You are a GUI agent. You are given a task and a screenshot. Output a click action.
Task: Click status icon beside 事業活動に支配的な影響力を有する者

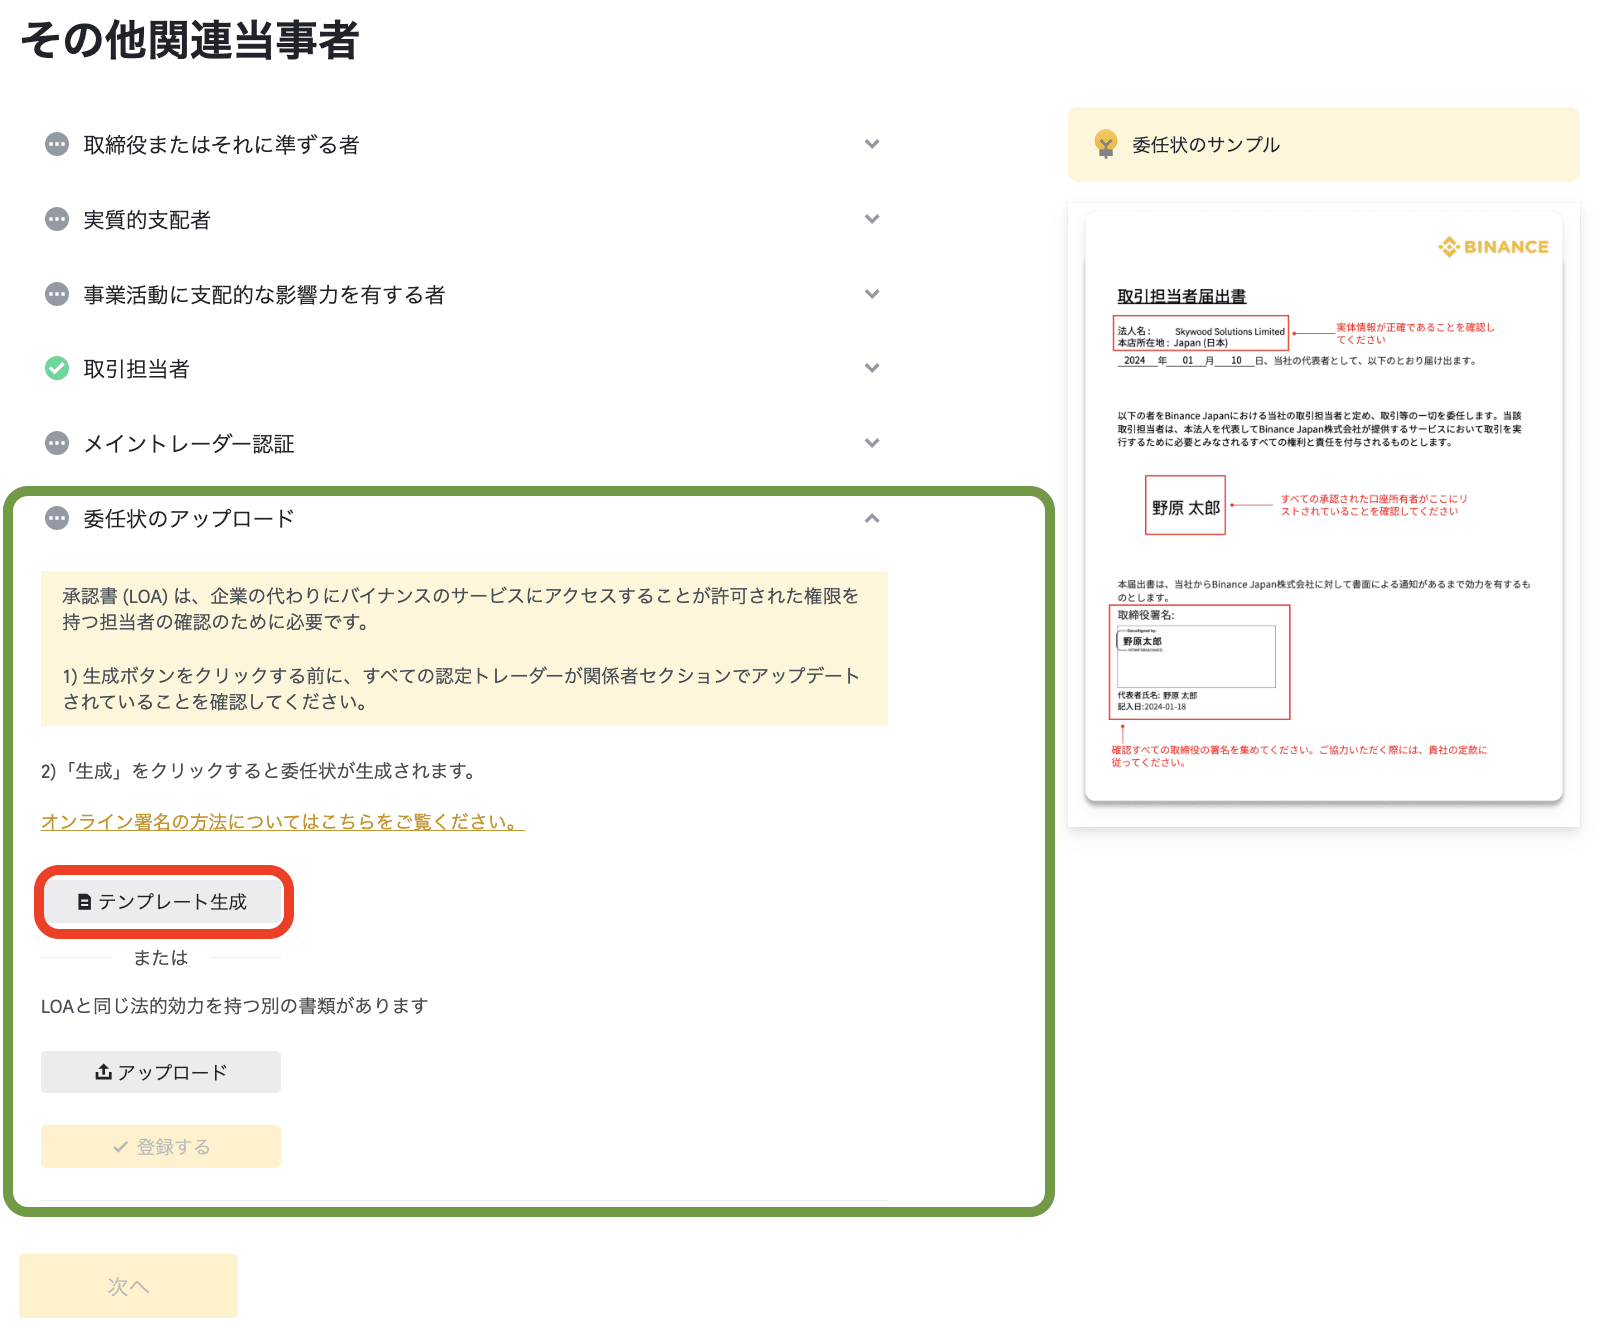tap(57, 294)
